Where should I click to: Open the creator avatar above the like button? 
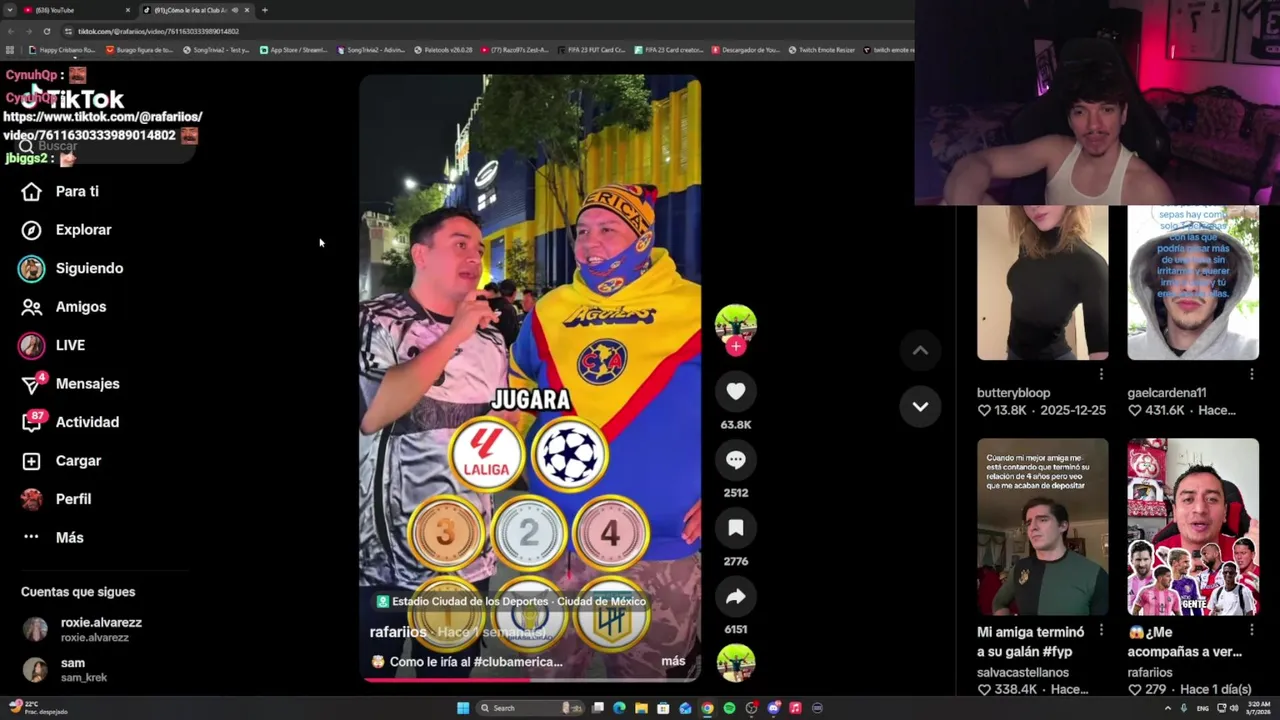coord(736,322)
